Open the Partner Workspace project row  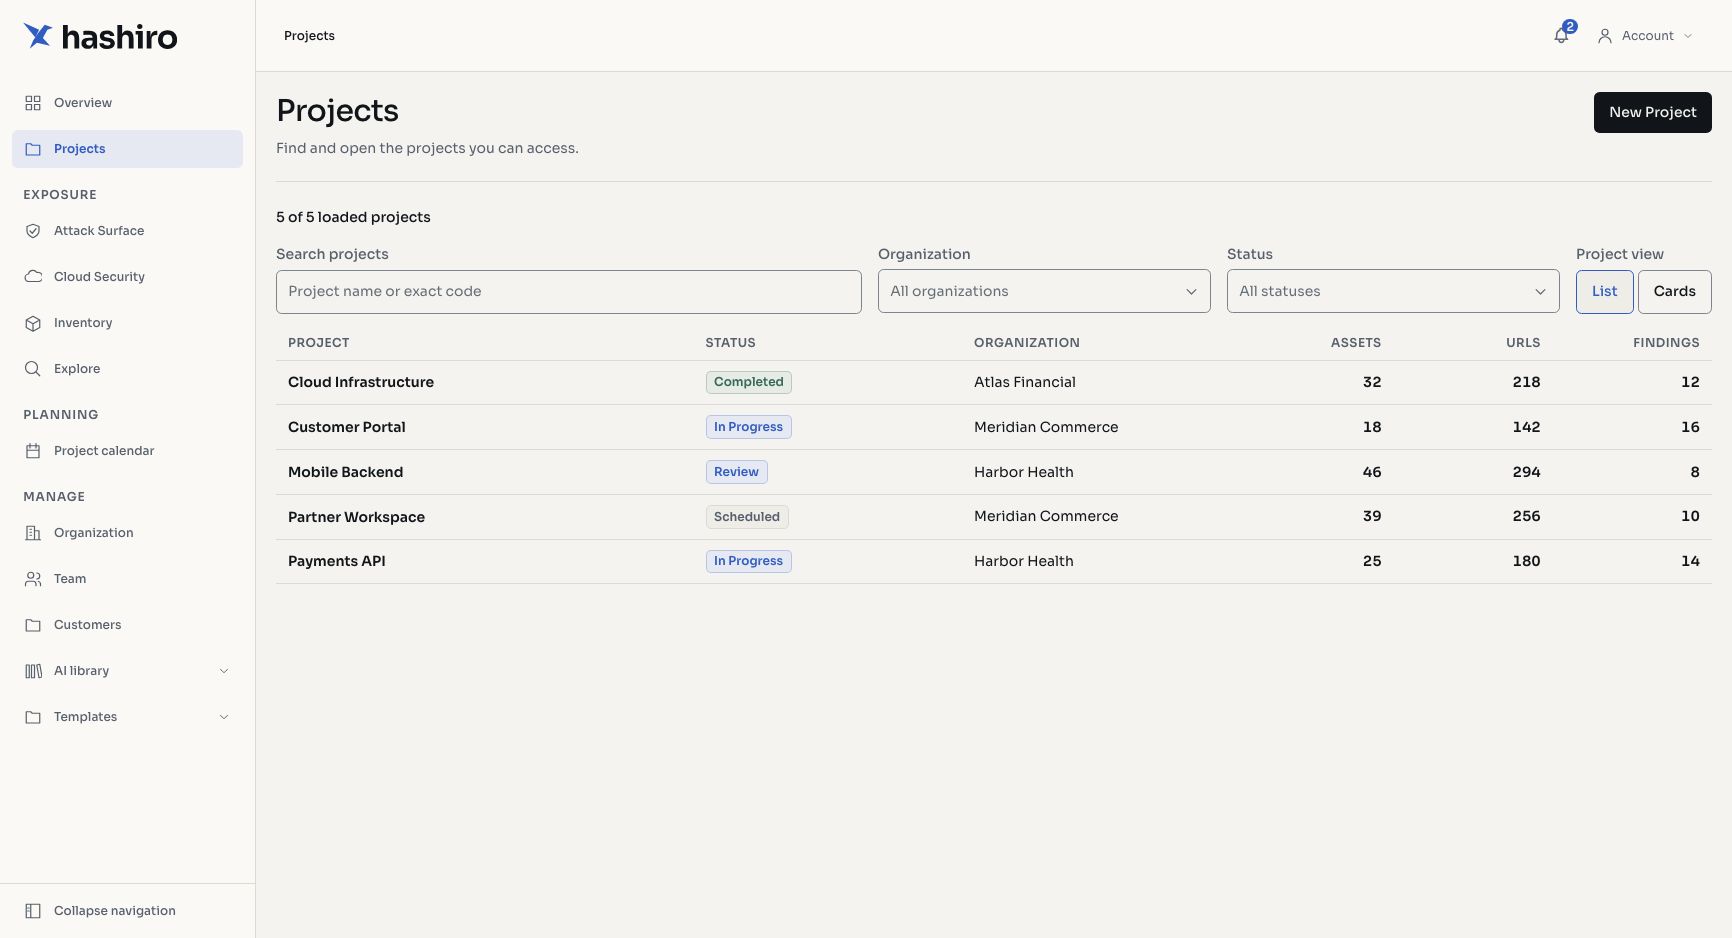point(994,517)
